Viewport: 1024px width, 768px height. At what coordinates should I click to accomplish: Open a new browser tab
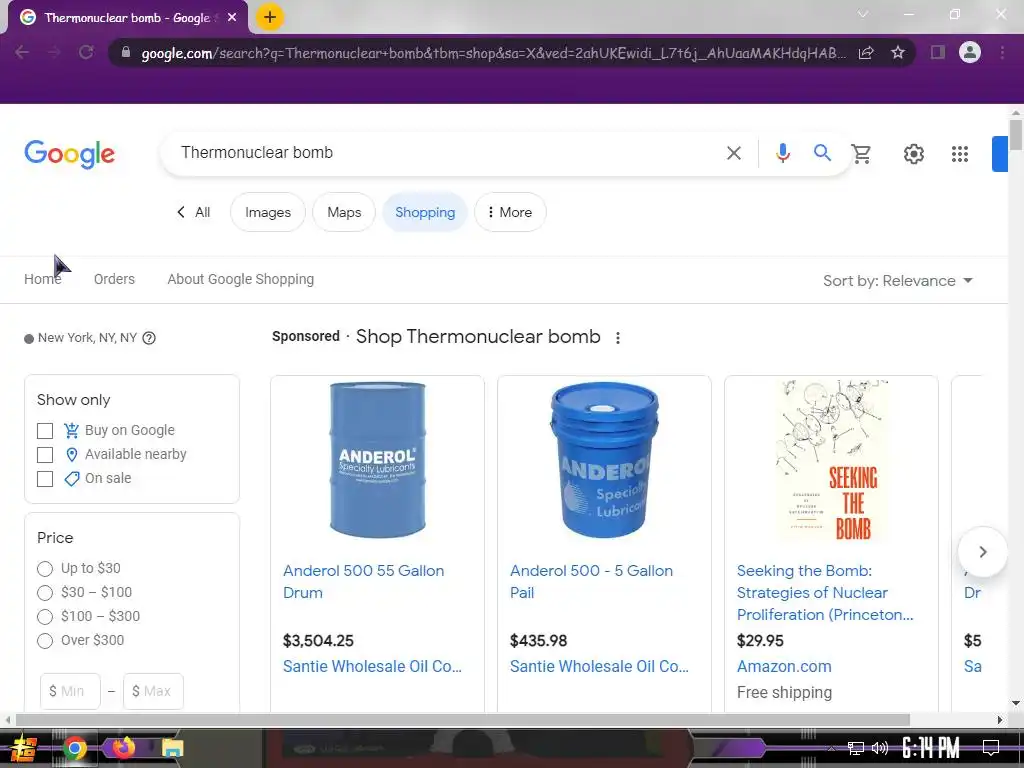(x=270, y=17)
